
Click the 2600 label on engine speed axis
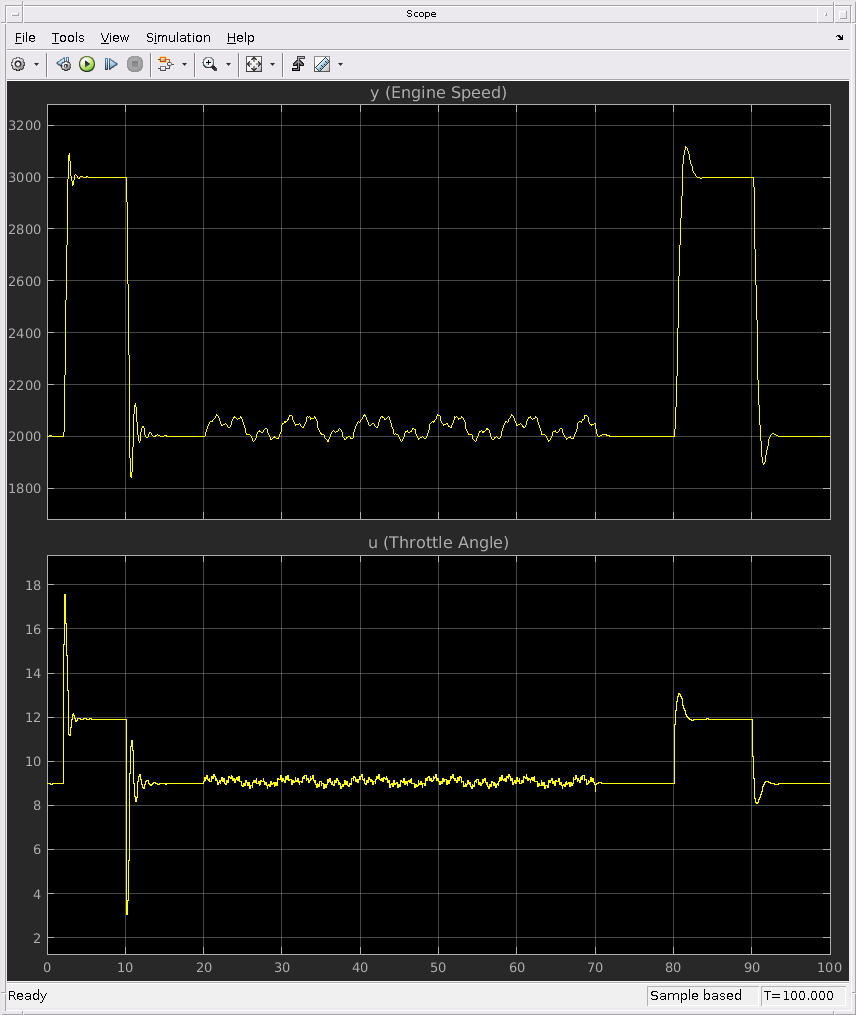[25, 281]
